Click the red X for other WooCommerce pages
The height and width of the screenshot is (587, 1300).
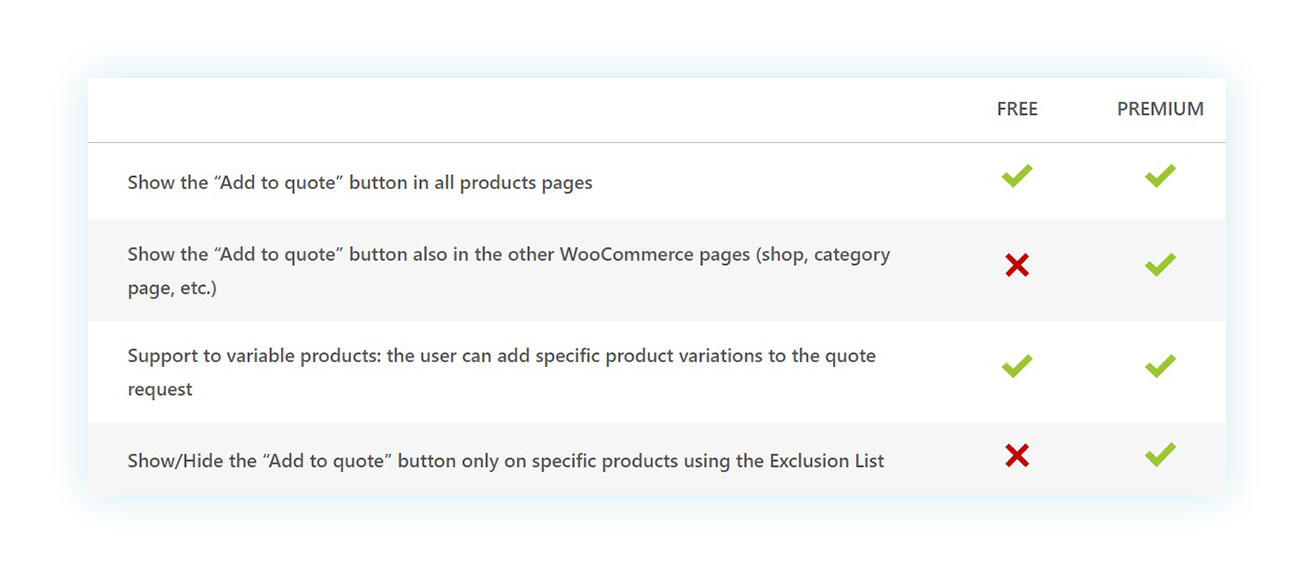click(1017, 265)
